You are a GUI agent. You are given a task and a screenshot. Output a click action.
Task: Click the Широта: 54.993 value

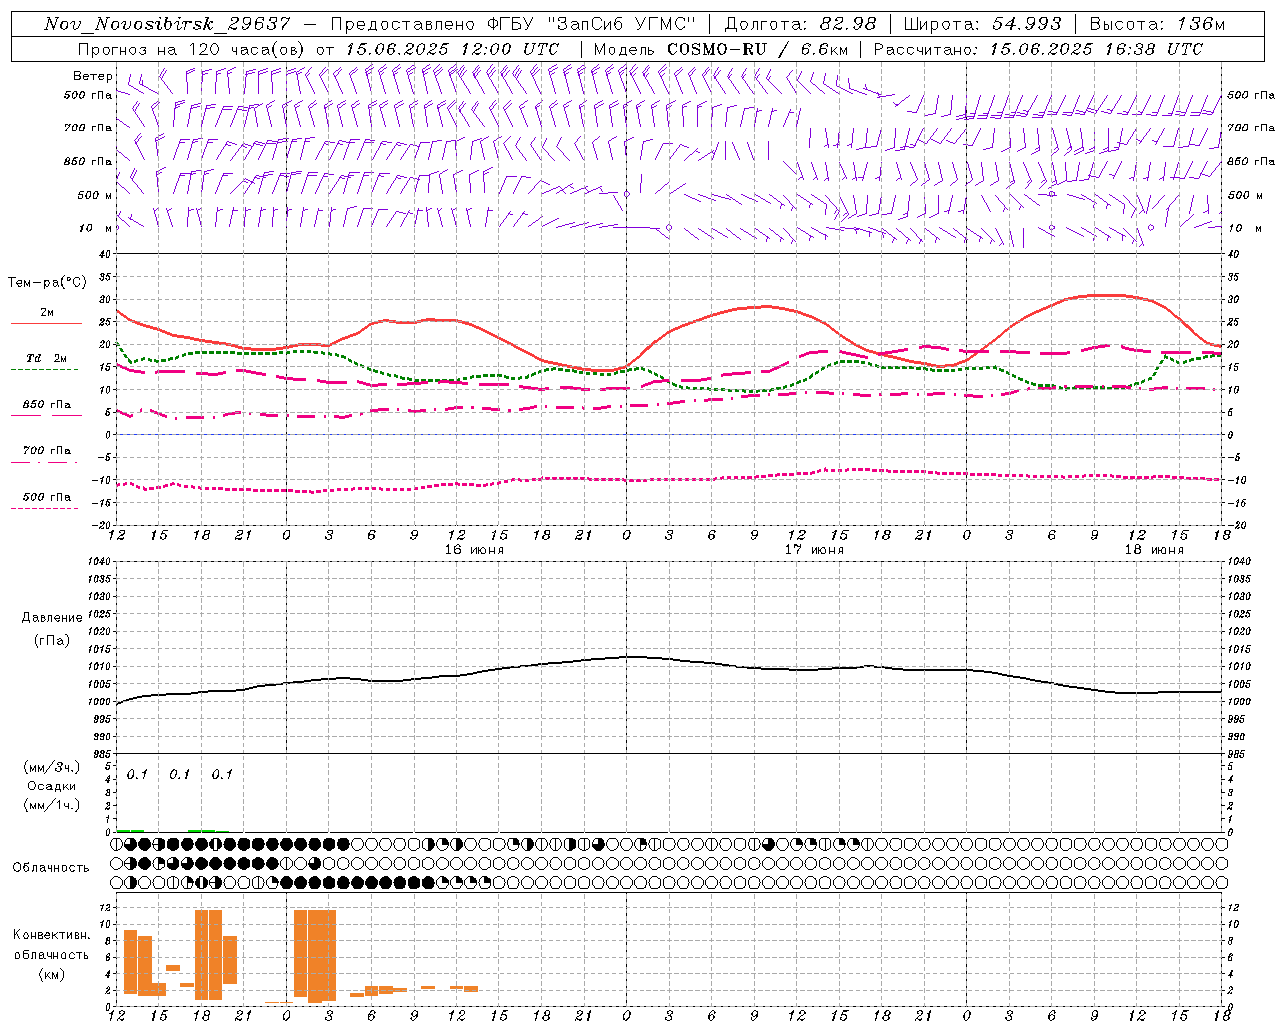(x=982, y=24)
